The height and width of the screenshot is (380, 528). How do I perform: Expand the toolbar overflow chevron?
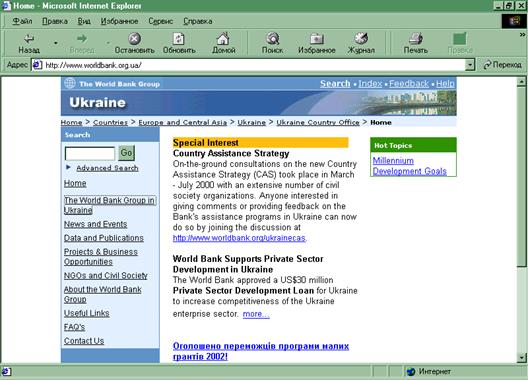point(522,34)
